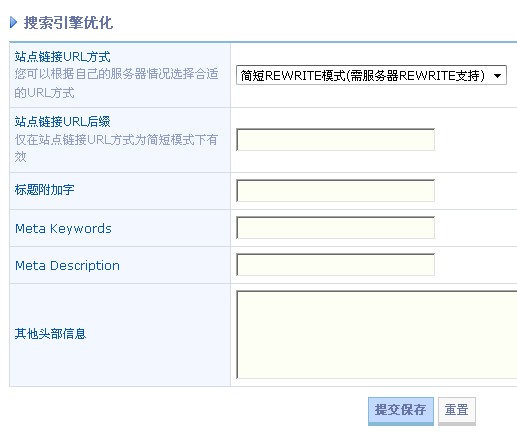Image resolution: width=517 pixels, height=437 pixels.
Task: Focus the 其他头部信息 textarea
Action: [377, 335]
